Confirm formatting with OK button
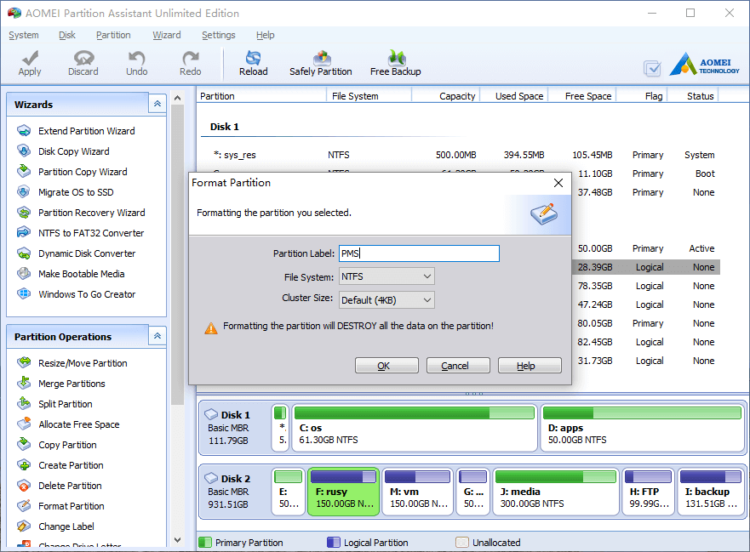Image resolution: width=750 pixels, height=552 pixels. (386, 365)
